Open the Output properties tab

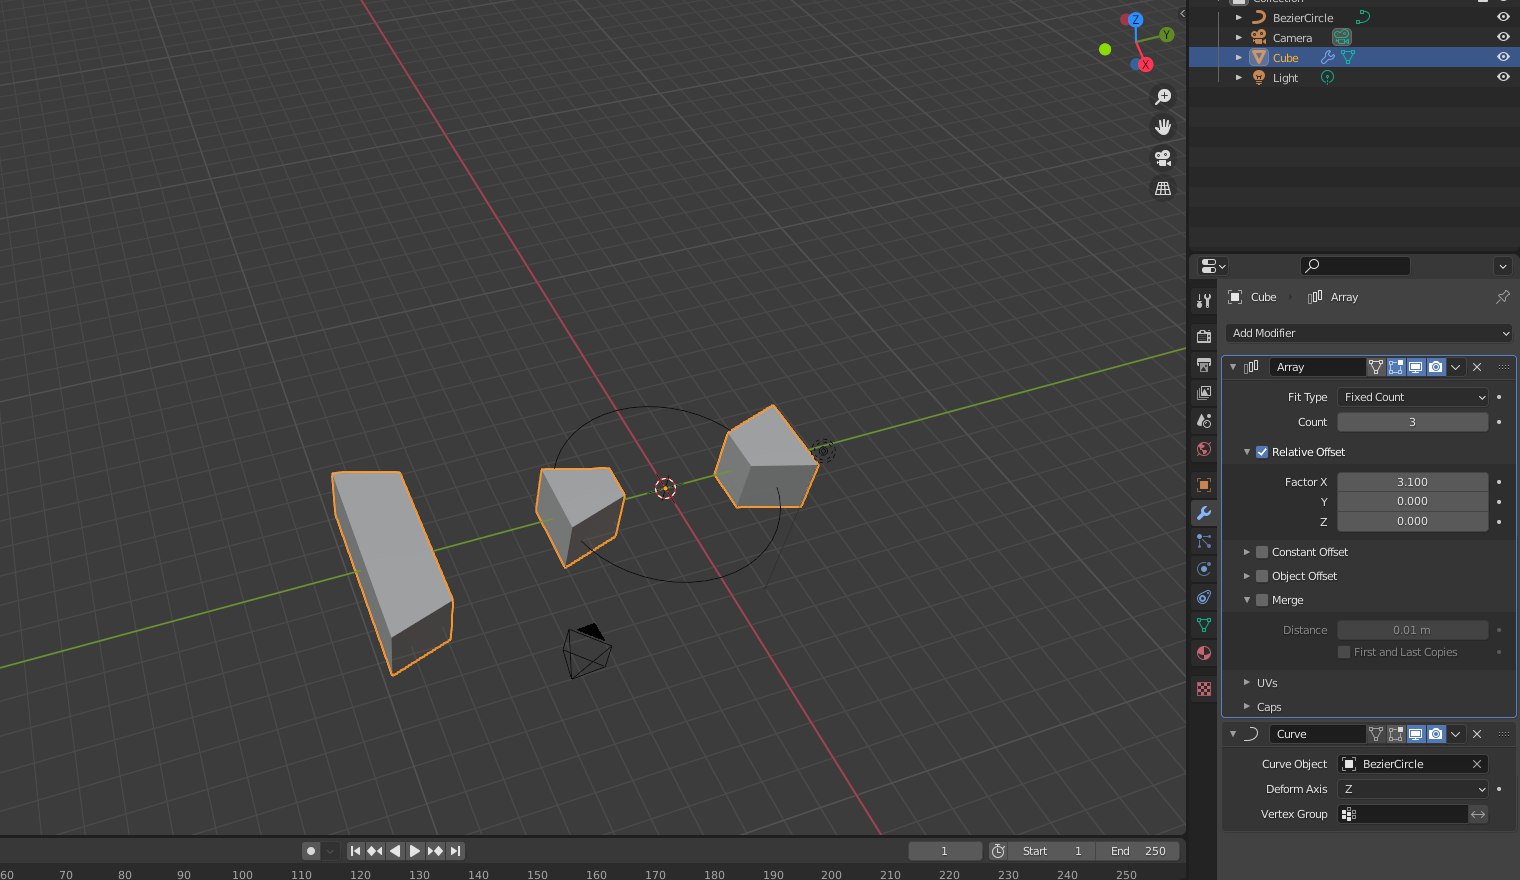pos(1204,365)
